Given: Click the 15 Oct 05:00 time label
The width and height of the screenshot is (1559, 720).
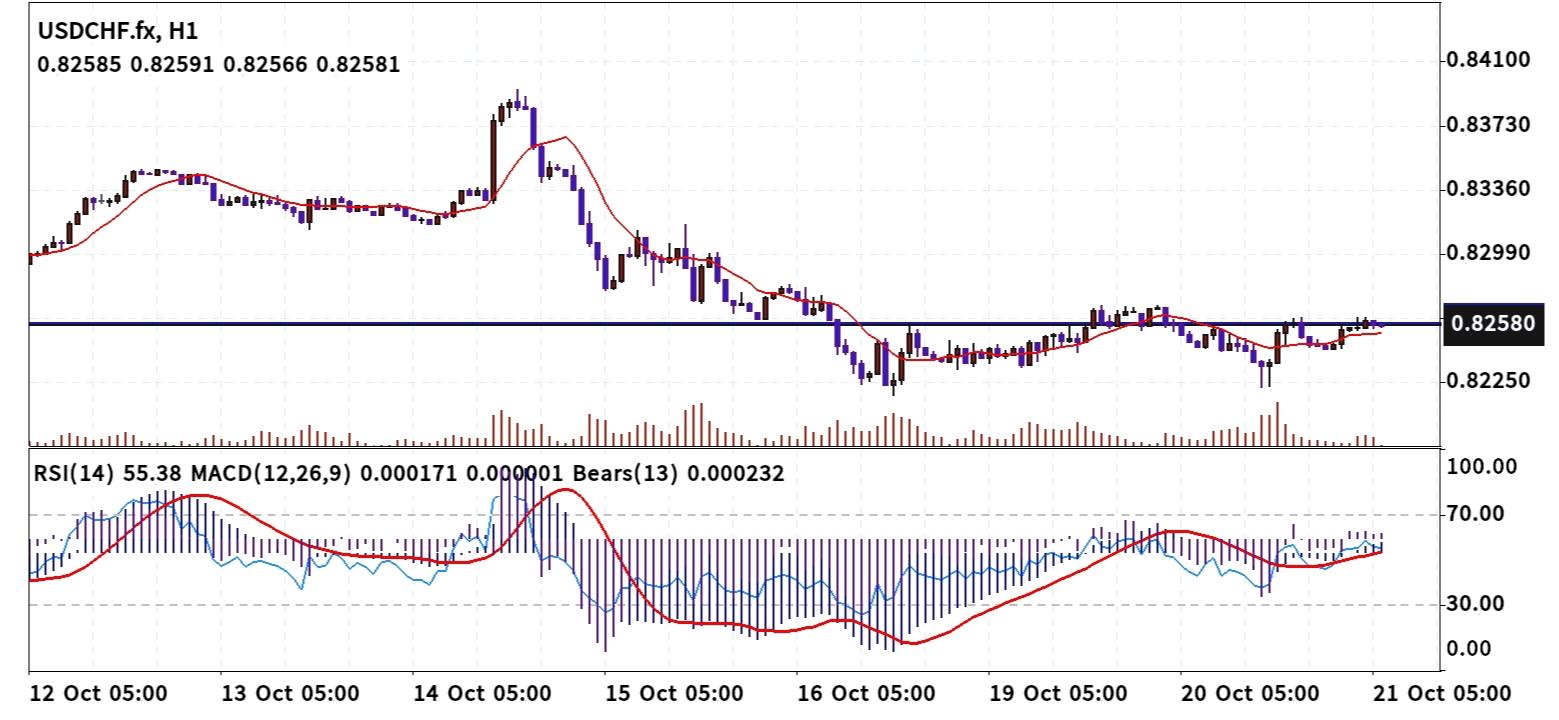Looking at the screenshot, I should pyautogui.click(x=674, y=694).
